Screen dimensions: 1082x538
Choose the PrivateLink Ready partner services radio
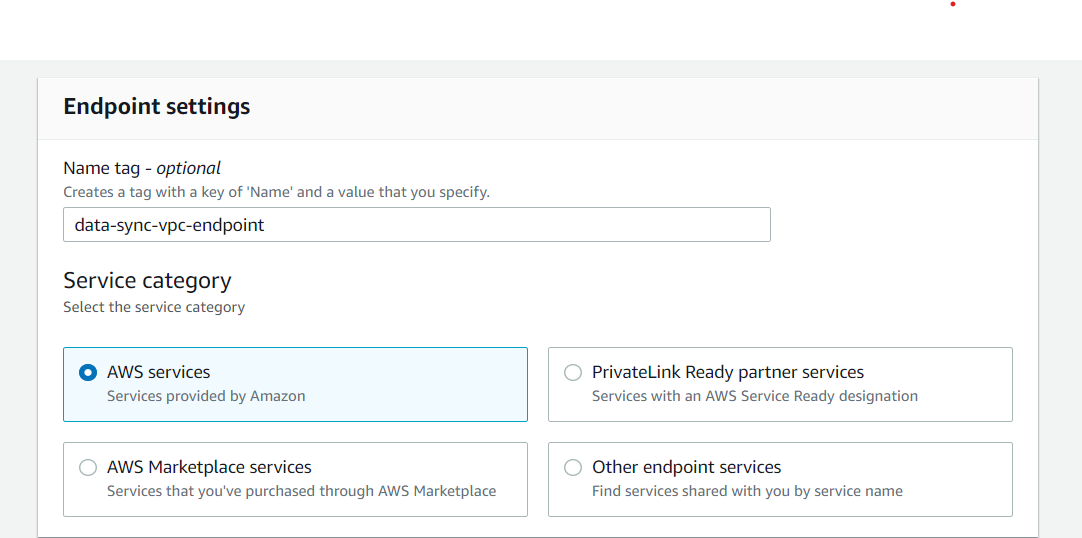click(573, 372)
